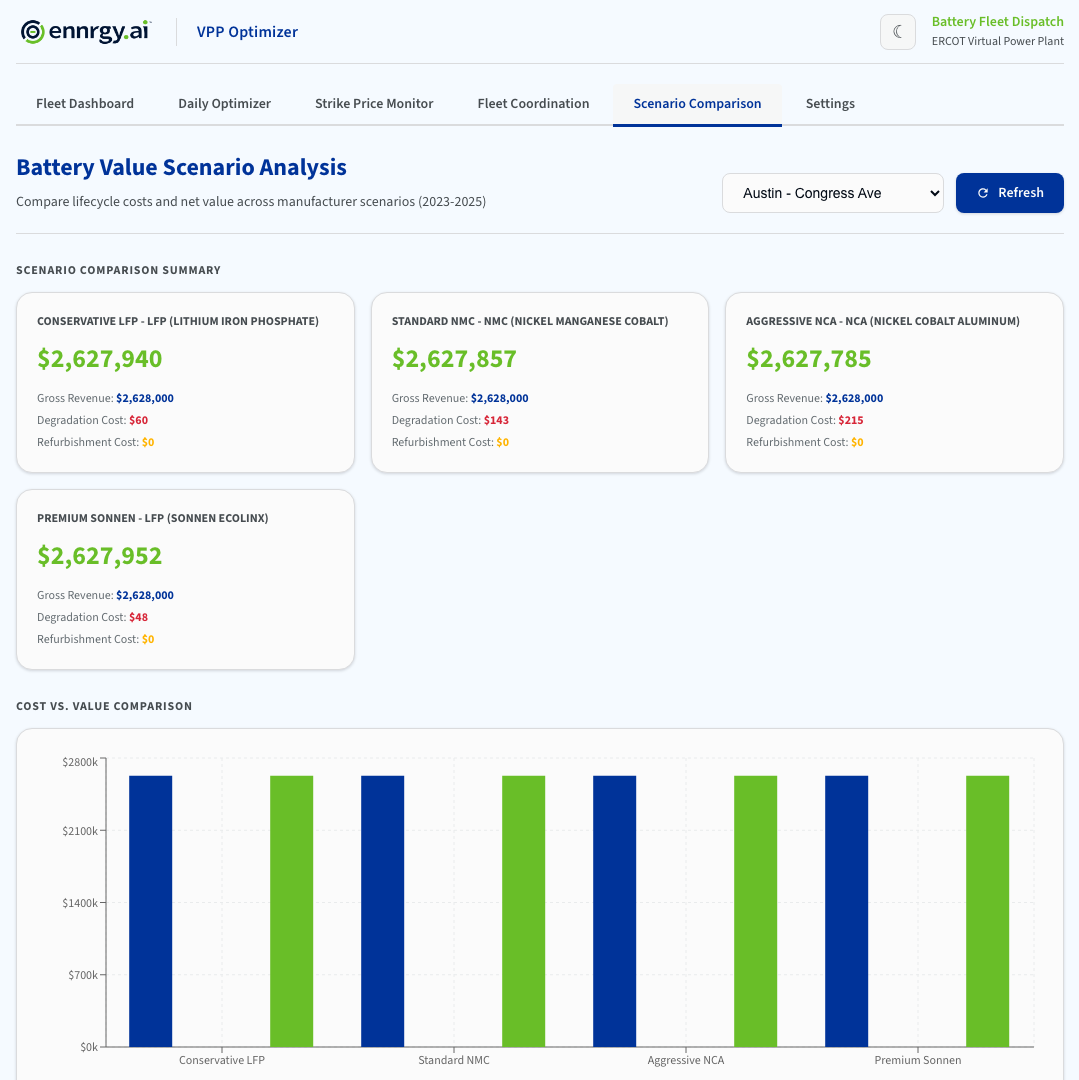Viewport: 1079px width, 1080px height.
Task: Click the Standard NMC scenario card
Action: click(x=539, y=381)
